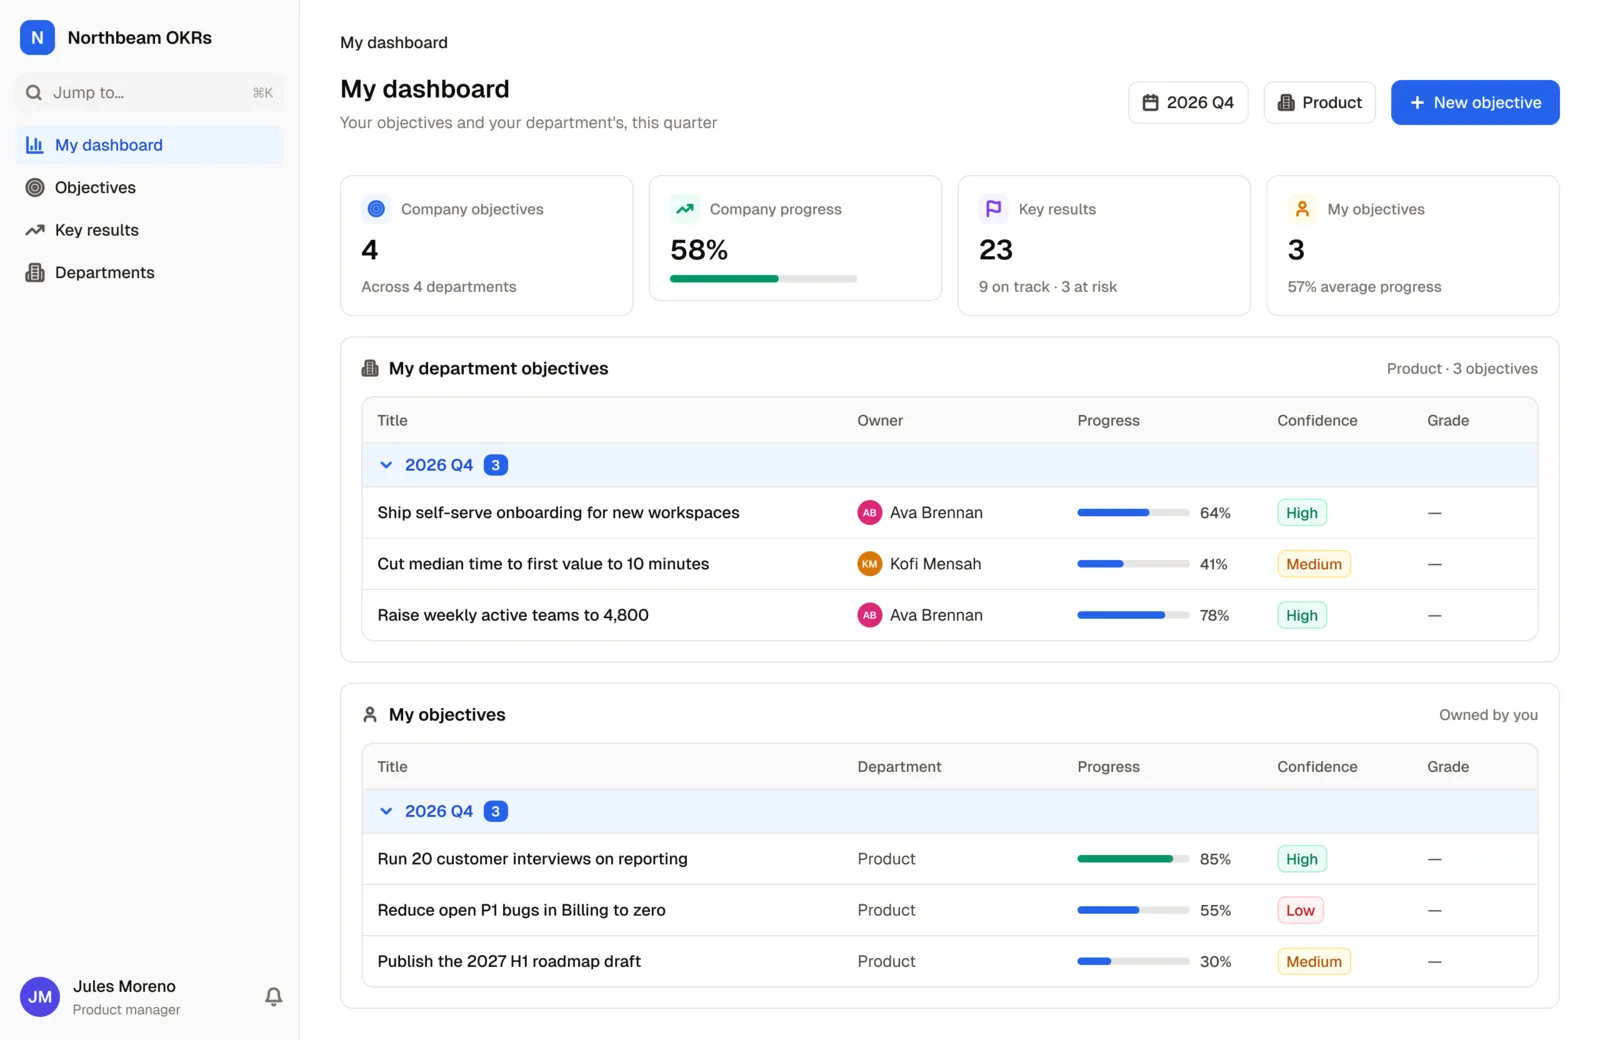Open Departments in sidebar
Viewport: 1600px width, 1040px height.
click(x=150, y=273)
